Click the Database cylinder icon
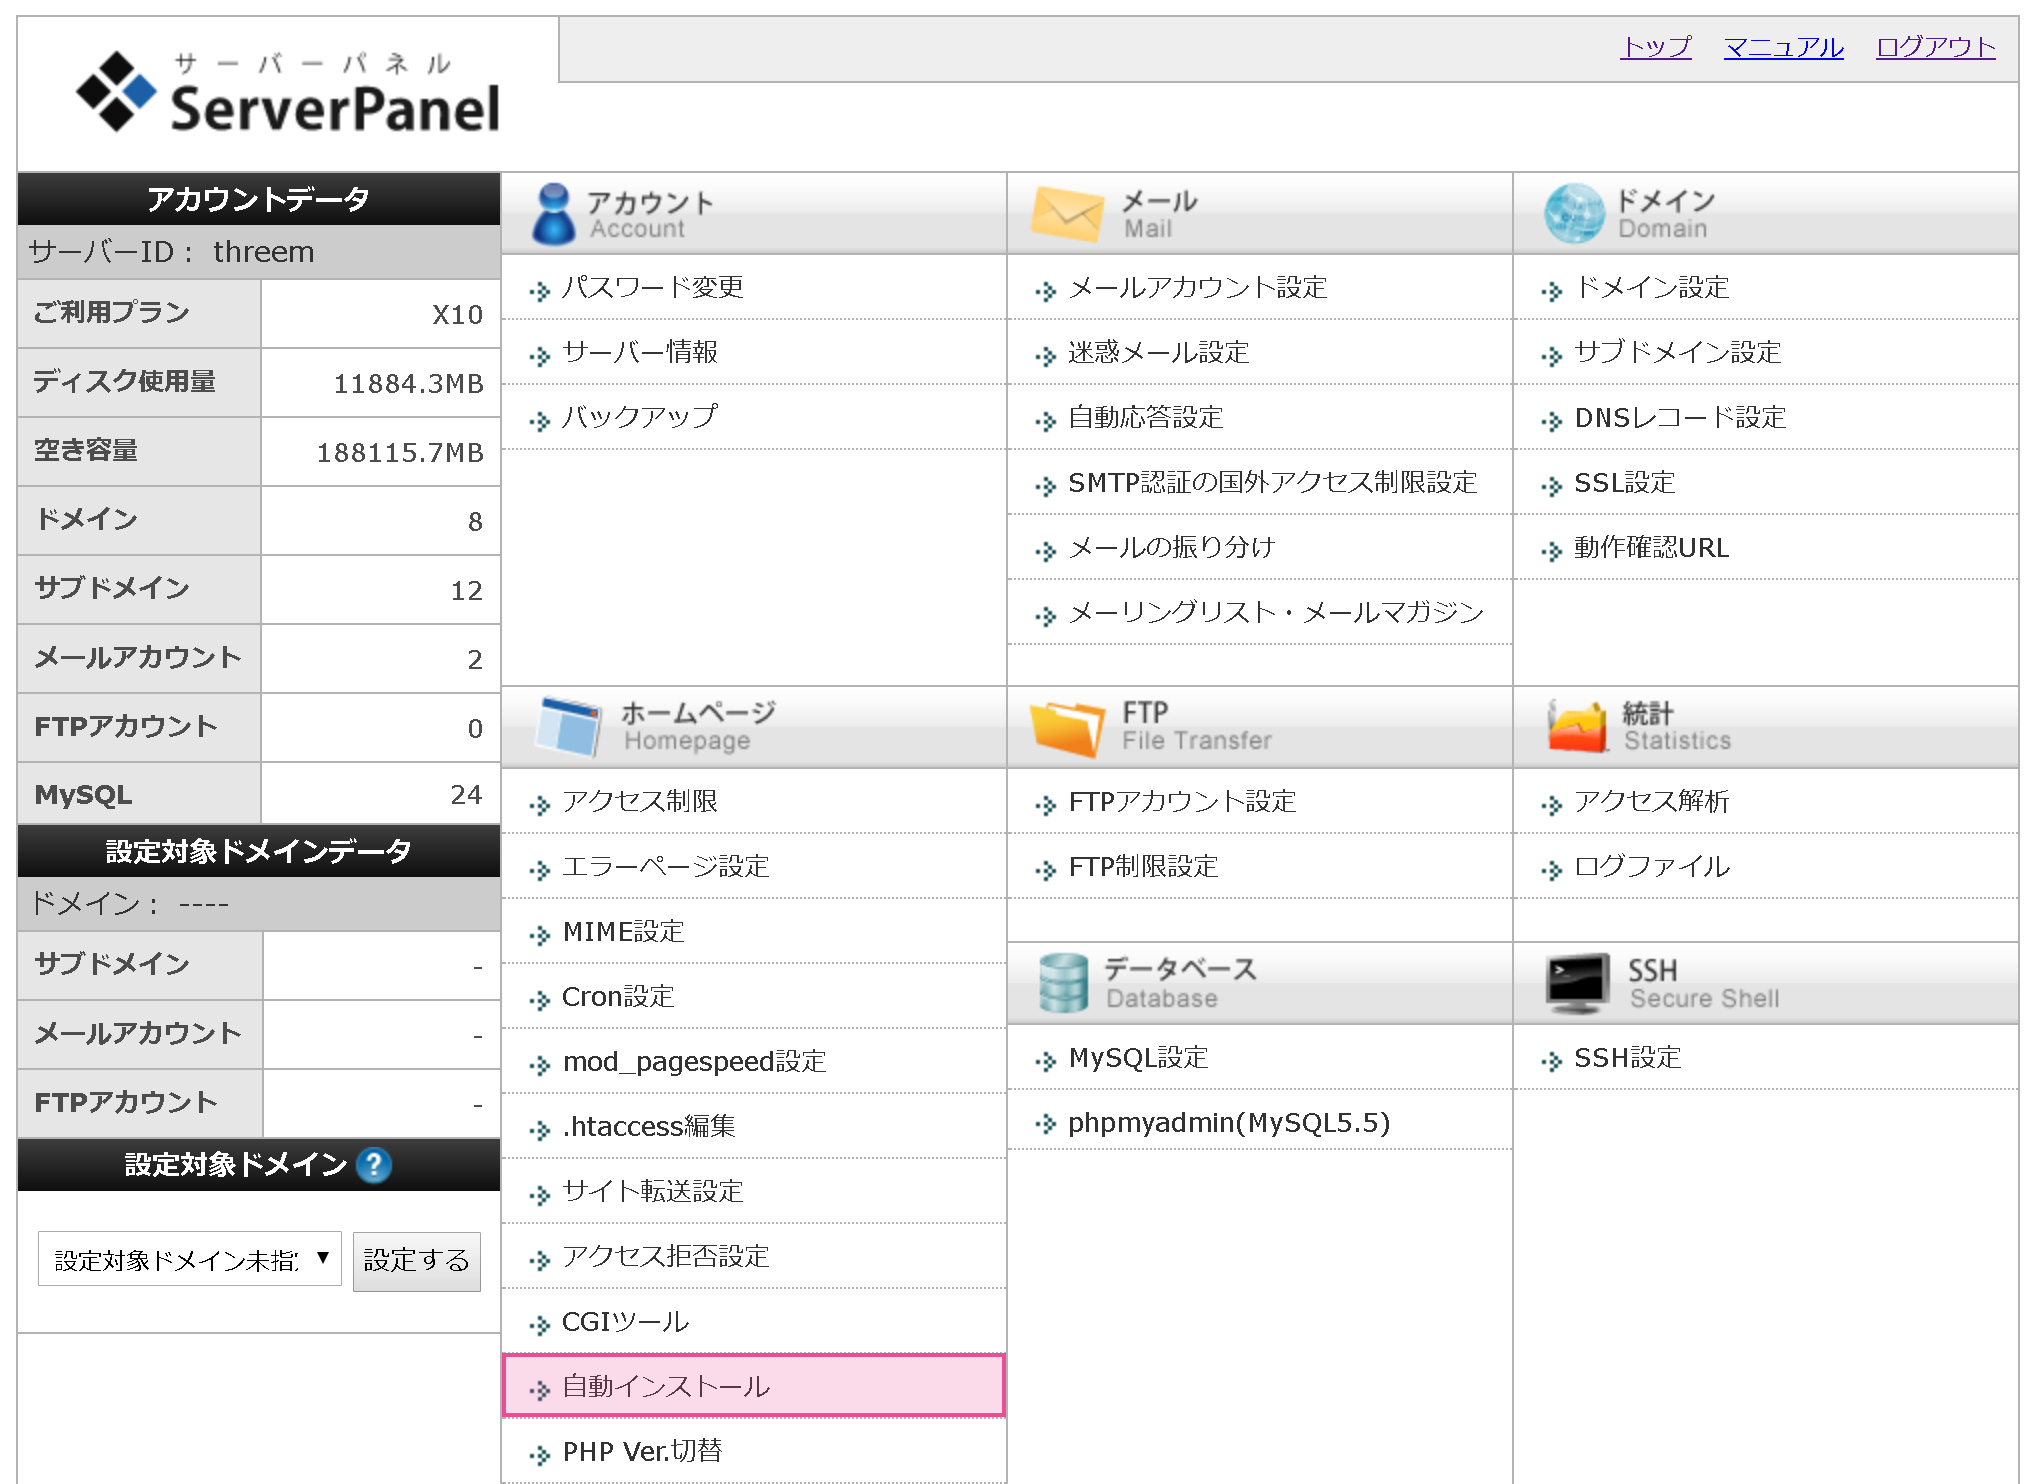 [1062, 982]
